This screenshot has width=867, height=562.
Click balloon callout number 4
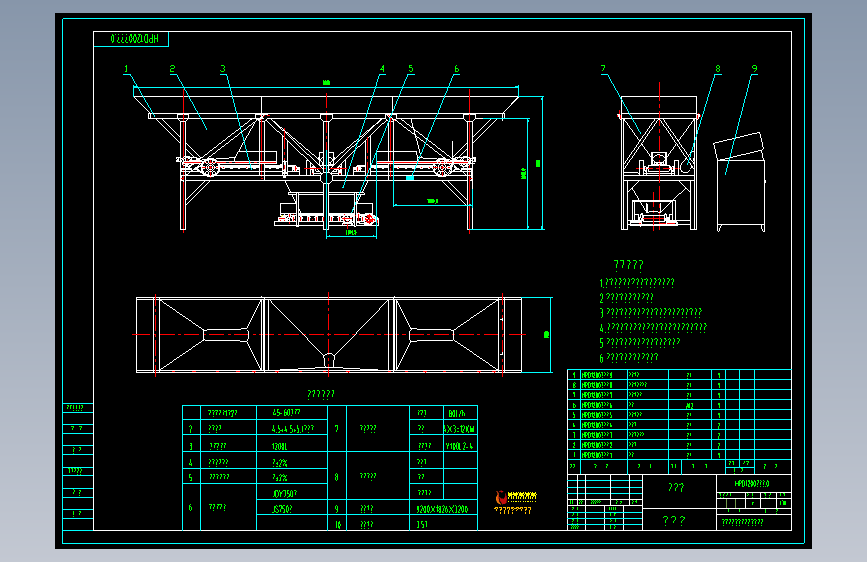(x=382, y=69)
